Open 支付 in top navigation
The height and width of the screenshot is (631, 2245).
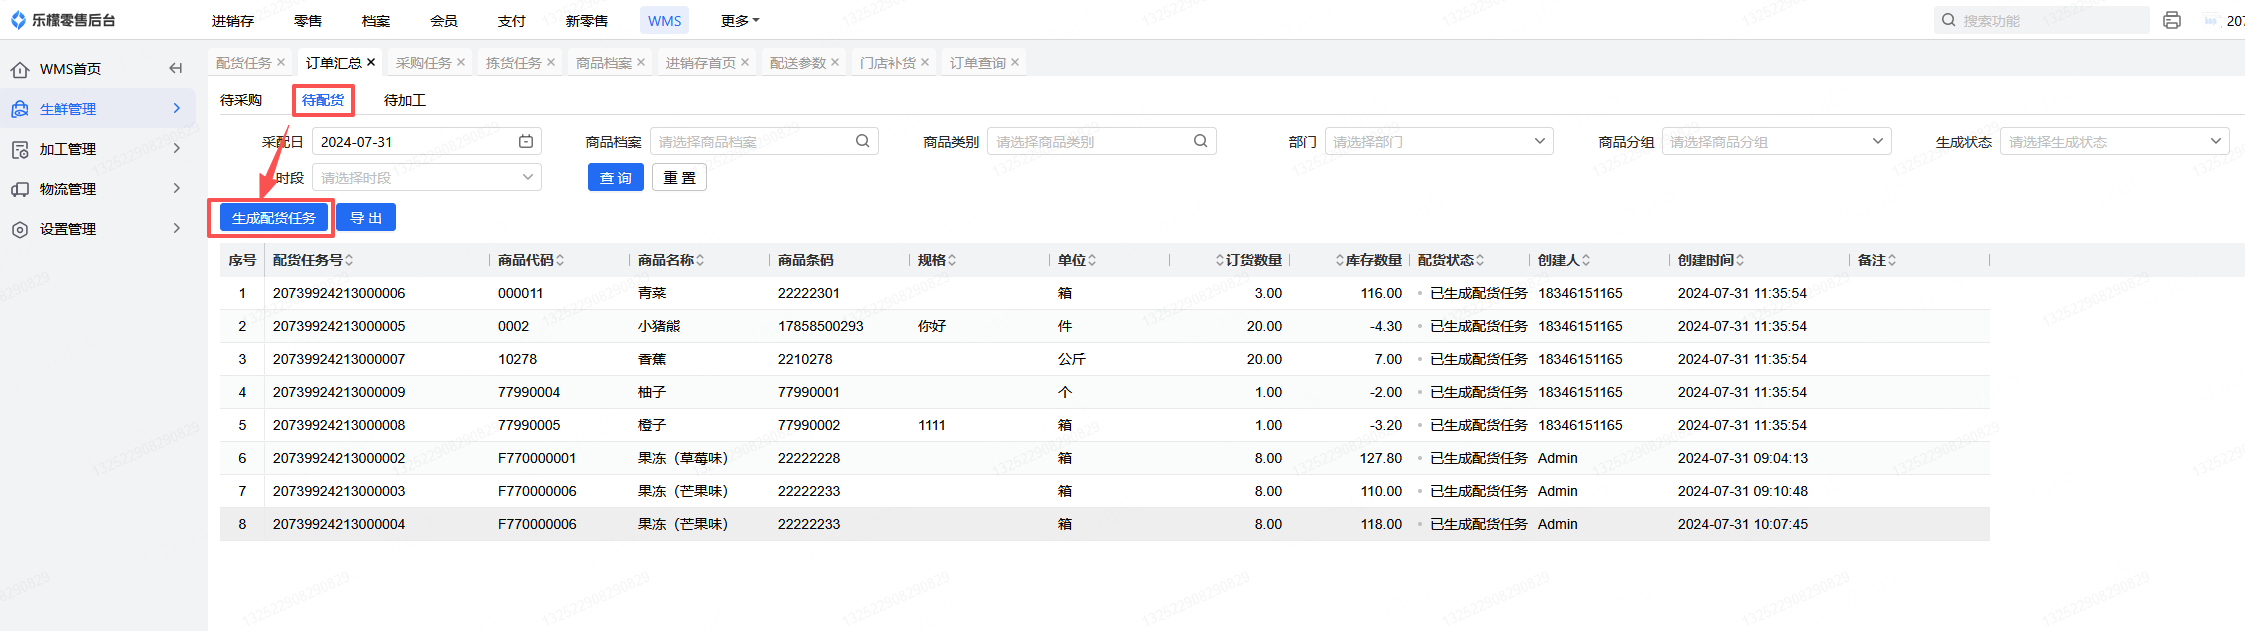point(512,20)
